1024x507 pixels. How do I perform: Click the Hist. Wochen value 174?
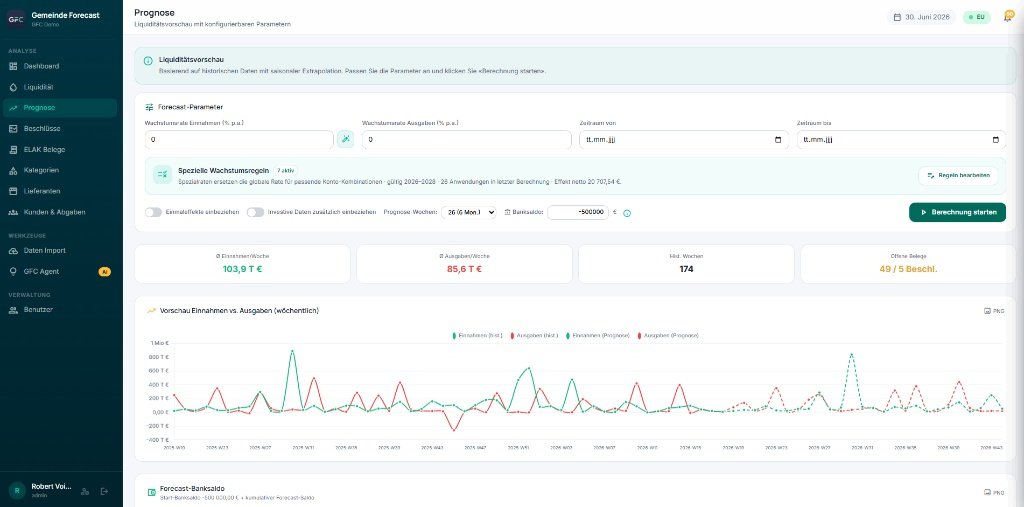coord(686,269)
